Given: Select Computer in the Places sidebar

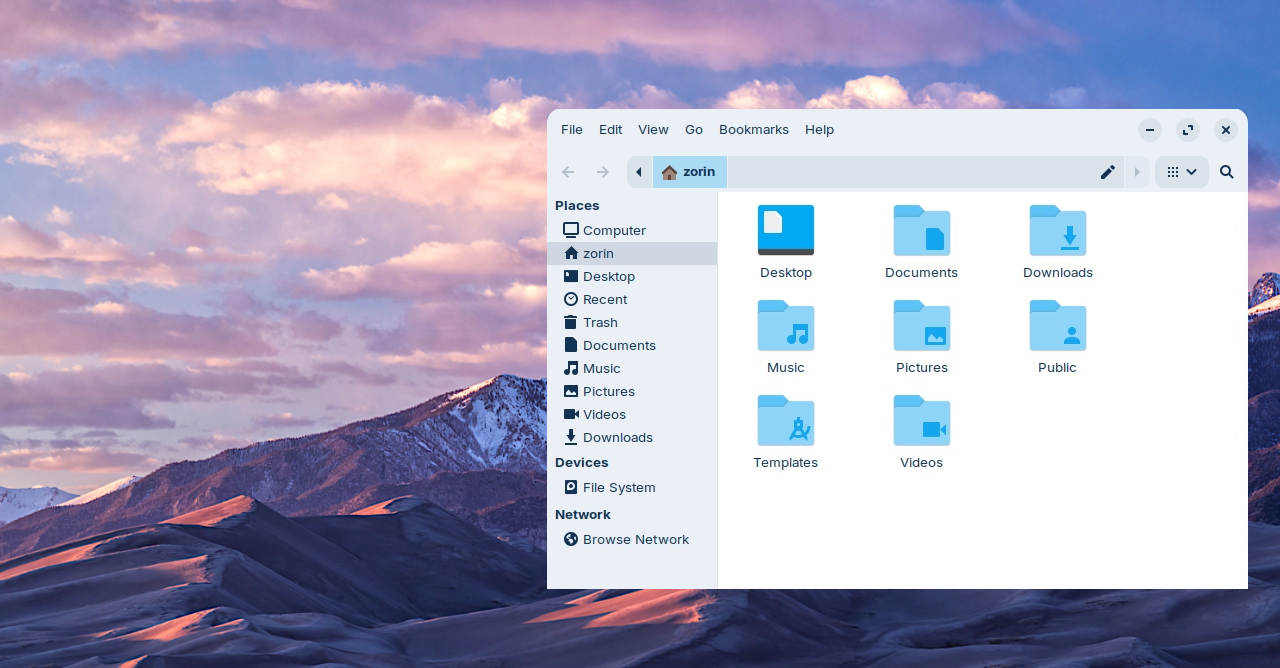Looking at the screenshot, I should pos(614,230).
